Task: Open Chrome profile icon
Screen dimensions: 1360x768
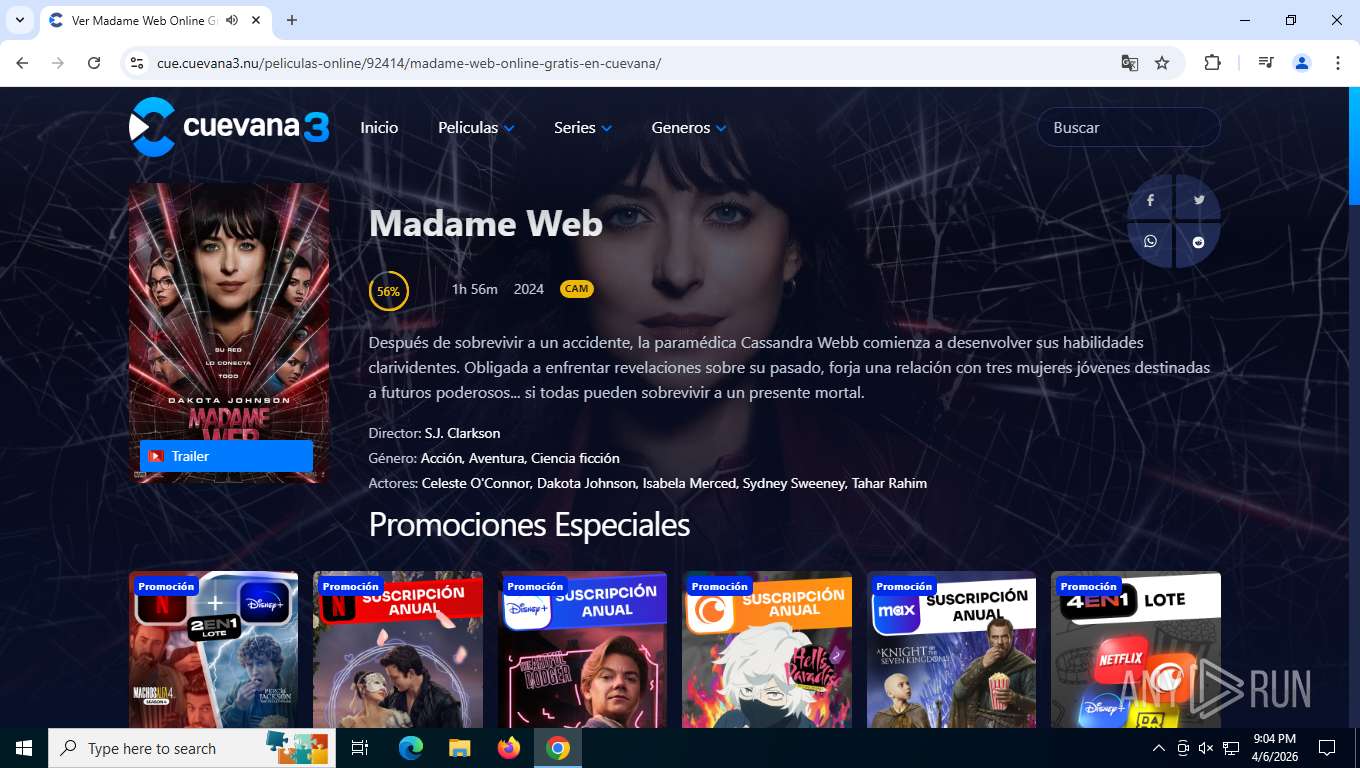Action: click(1302, 63)
